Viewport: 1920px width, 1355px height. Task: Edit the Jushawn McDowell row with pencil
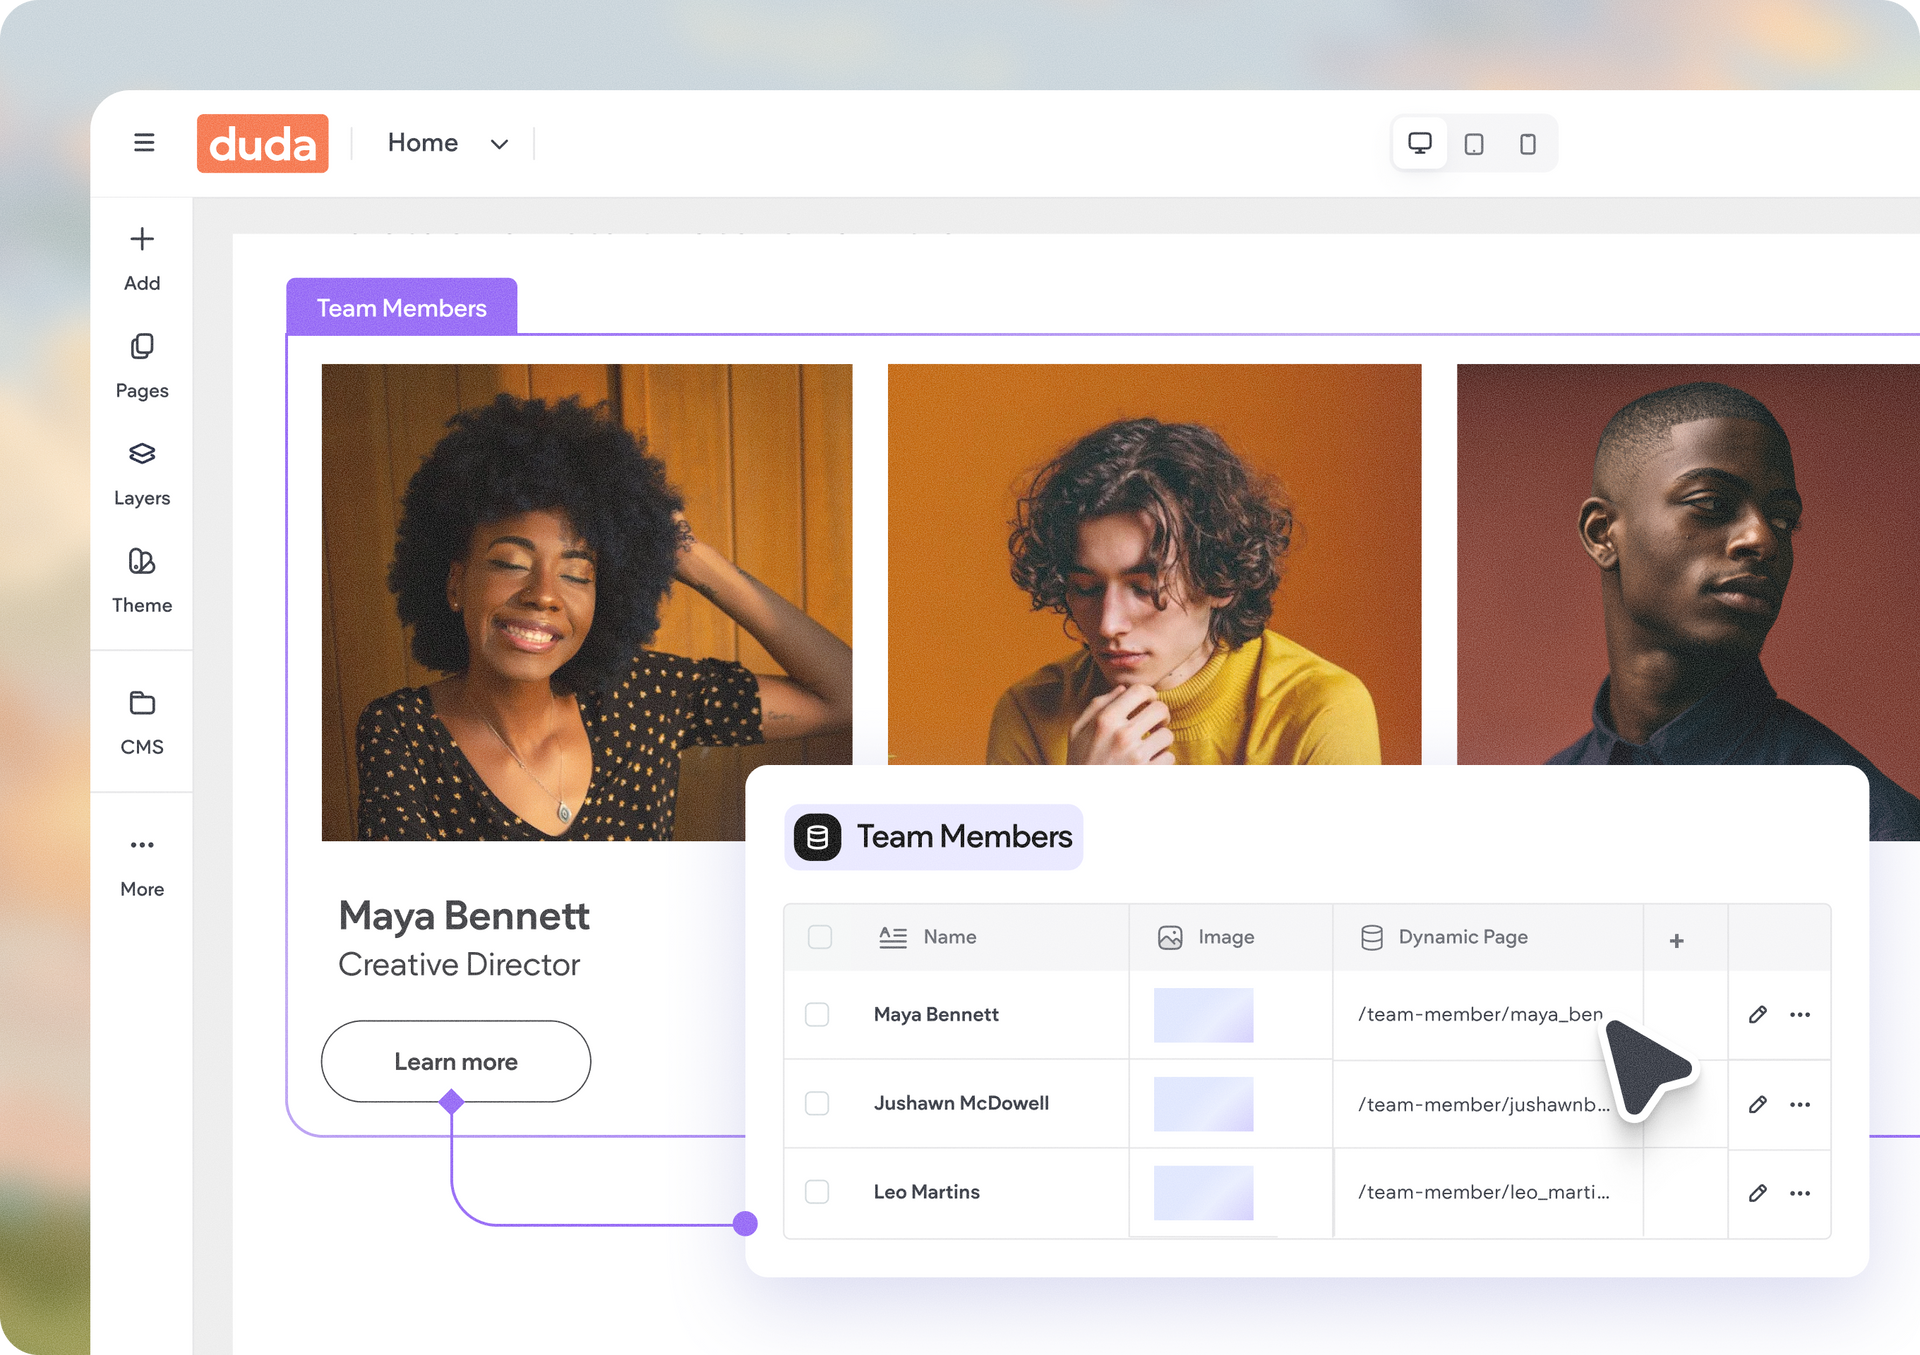pos(1757,1104)
